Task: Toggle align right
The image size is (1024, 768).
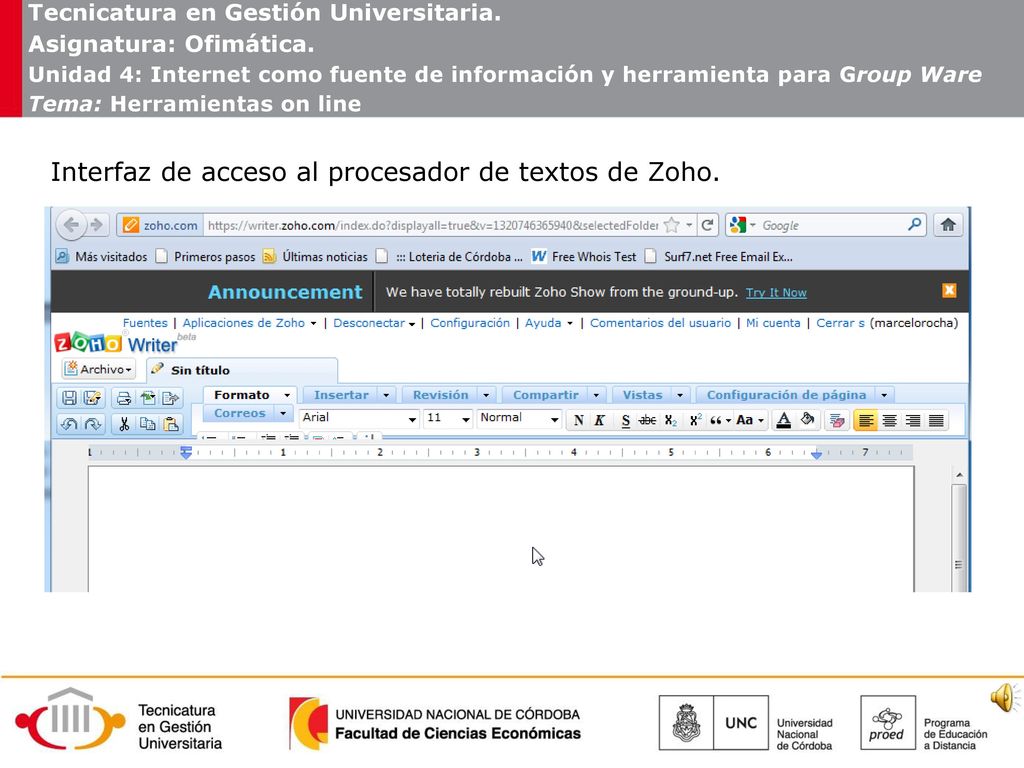Action: [913, 421]
